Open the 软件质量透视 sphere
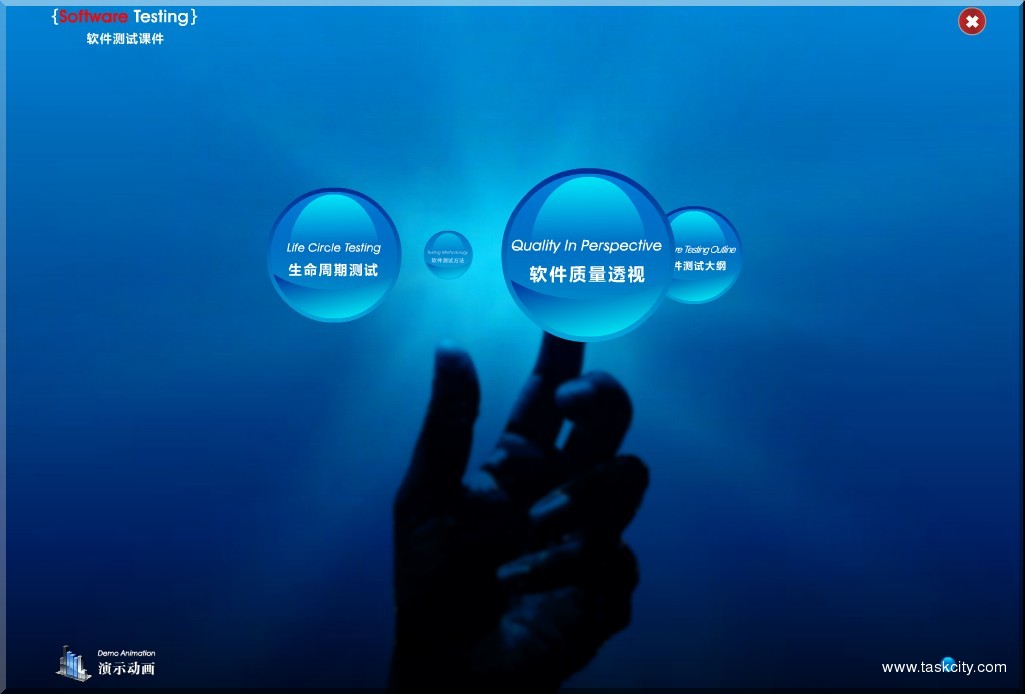The width and height of the screenshot is (1025, 694). tap(587, 270)
